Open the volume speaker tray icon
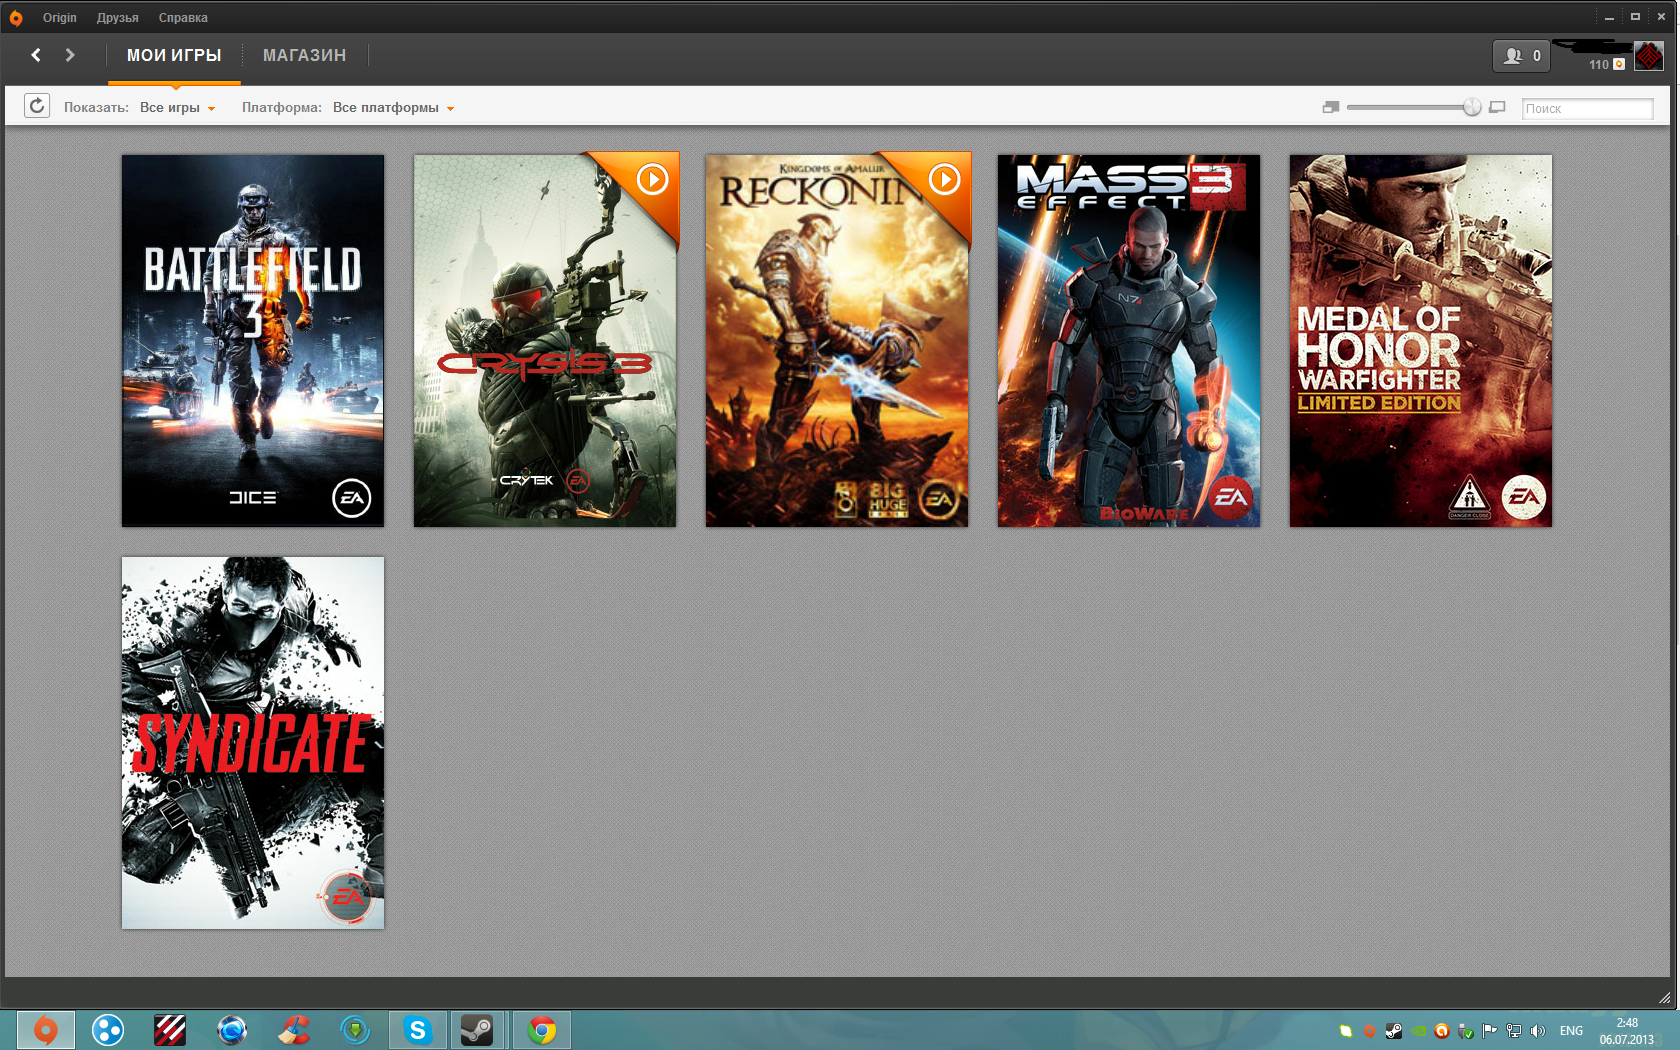The width and height of the screenshot is (1680, 1050). (1538, 1031)
